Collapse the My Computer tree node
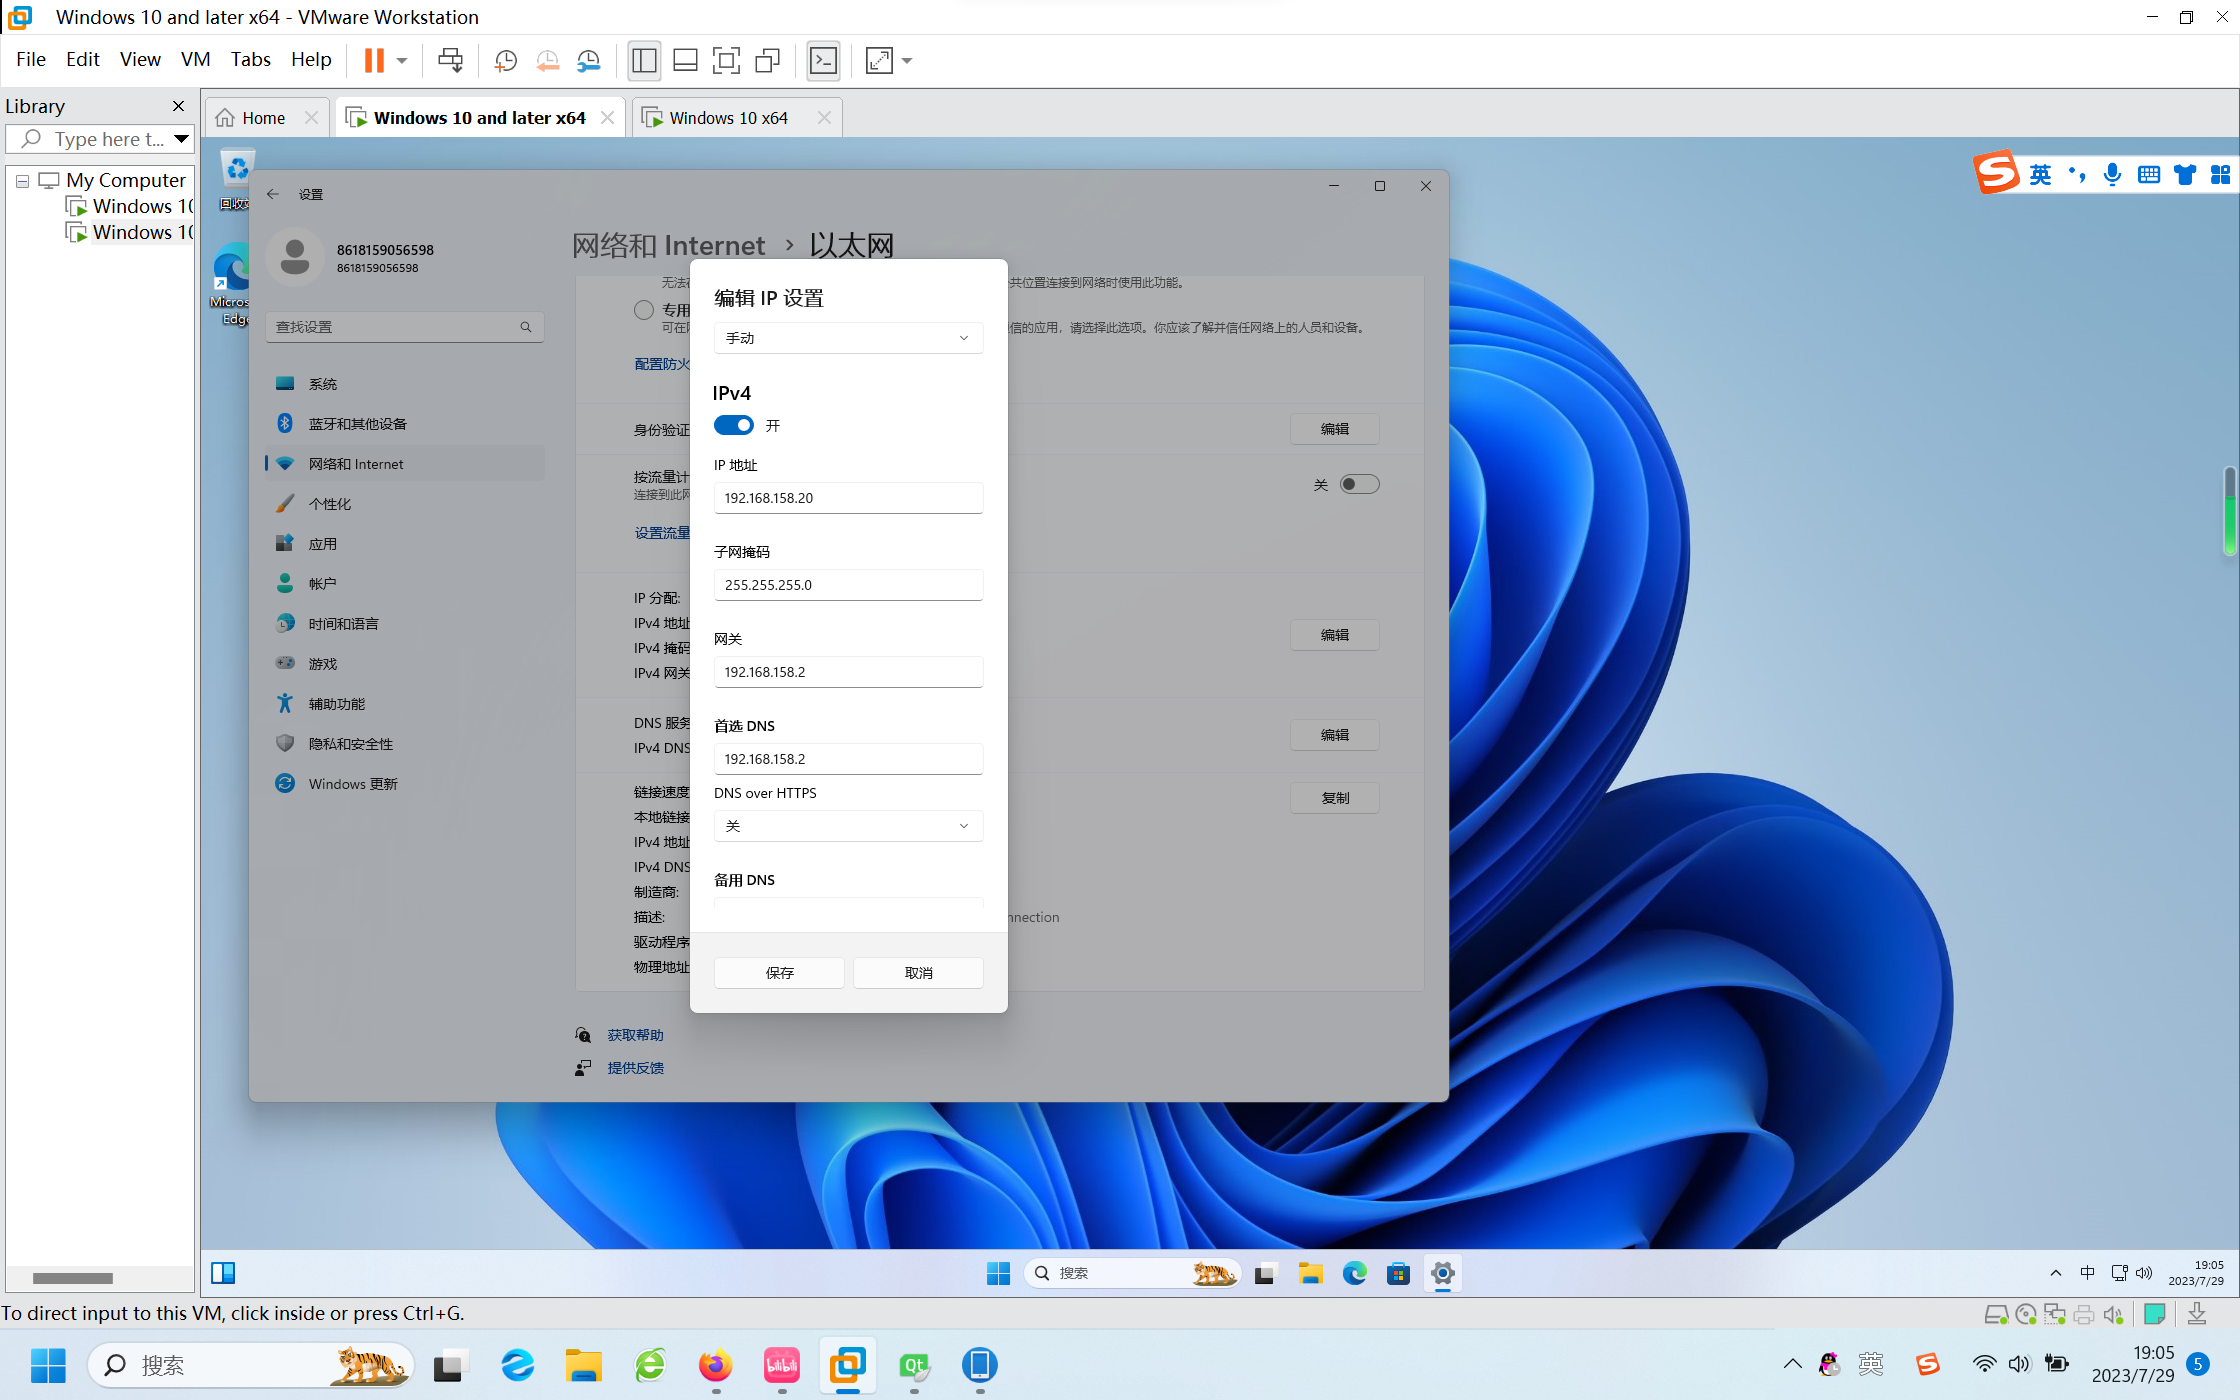The width and height of the screenshot is (2240, 1400). [x=22, y=181]
